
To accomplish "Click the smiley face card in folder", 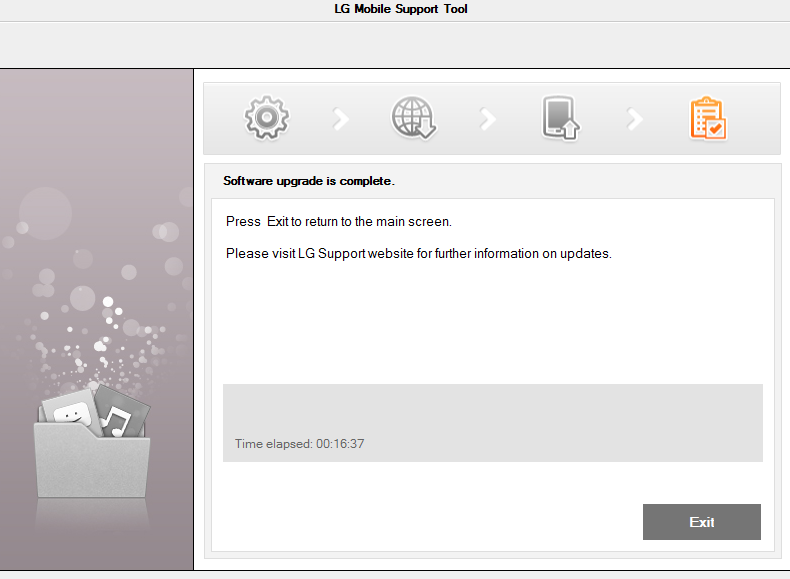I will point(71,413).
